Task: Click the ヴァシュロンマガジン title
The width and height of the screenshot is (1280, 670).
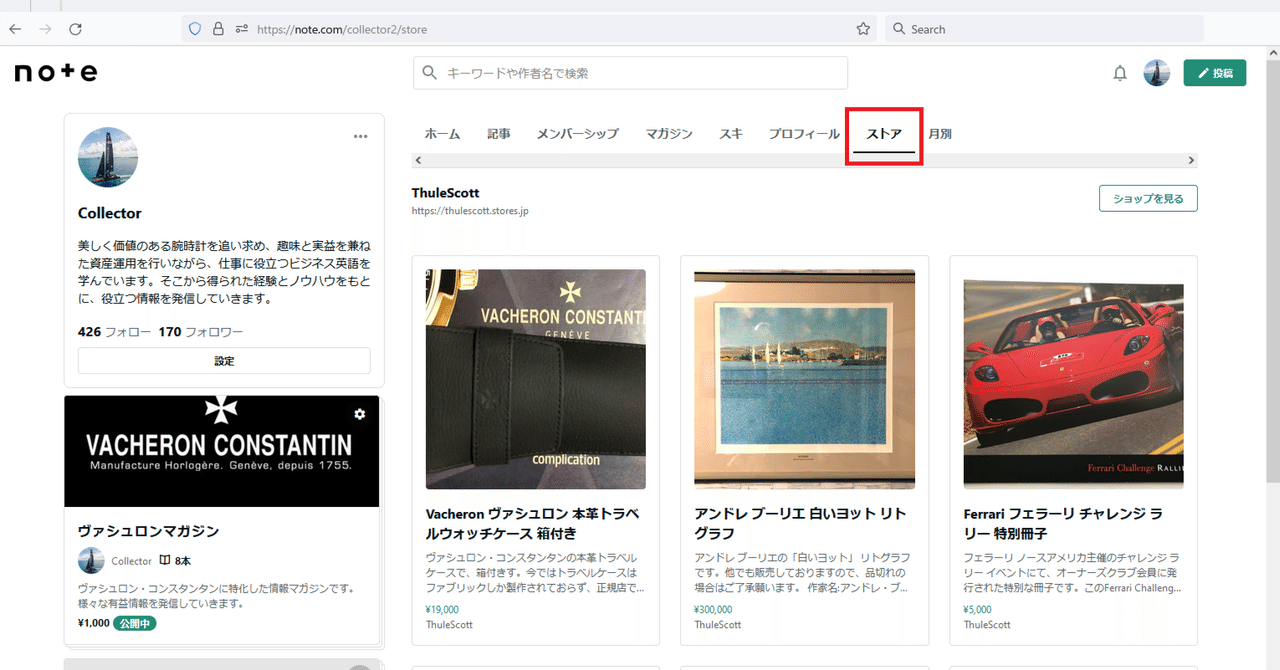Action: click(x=148, y=531)
